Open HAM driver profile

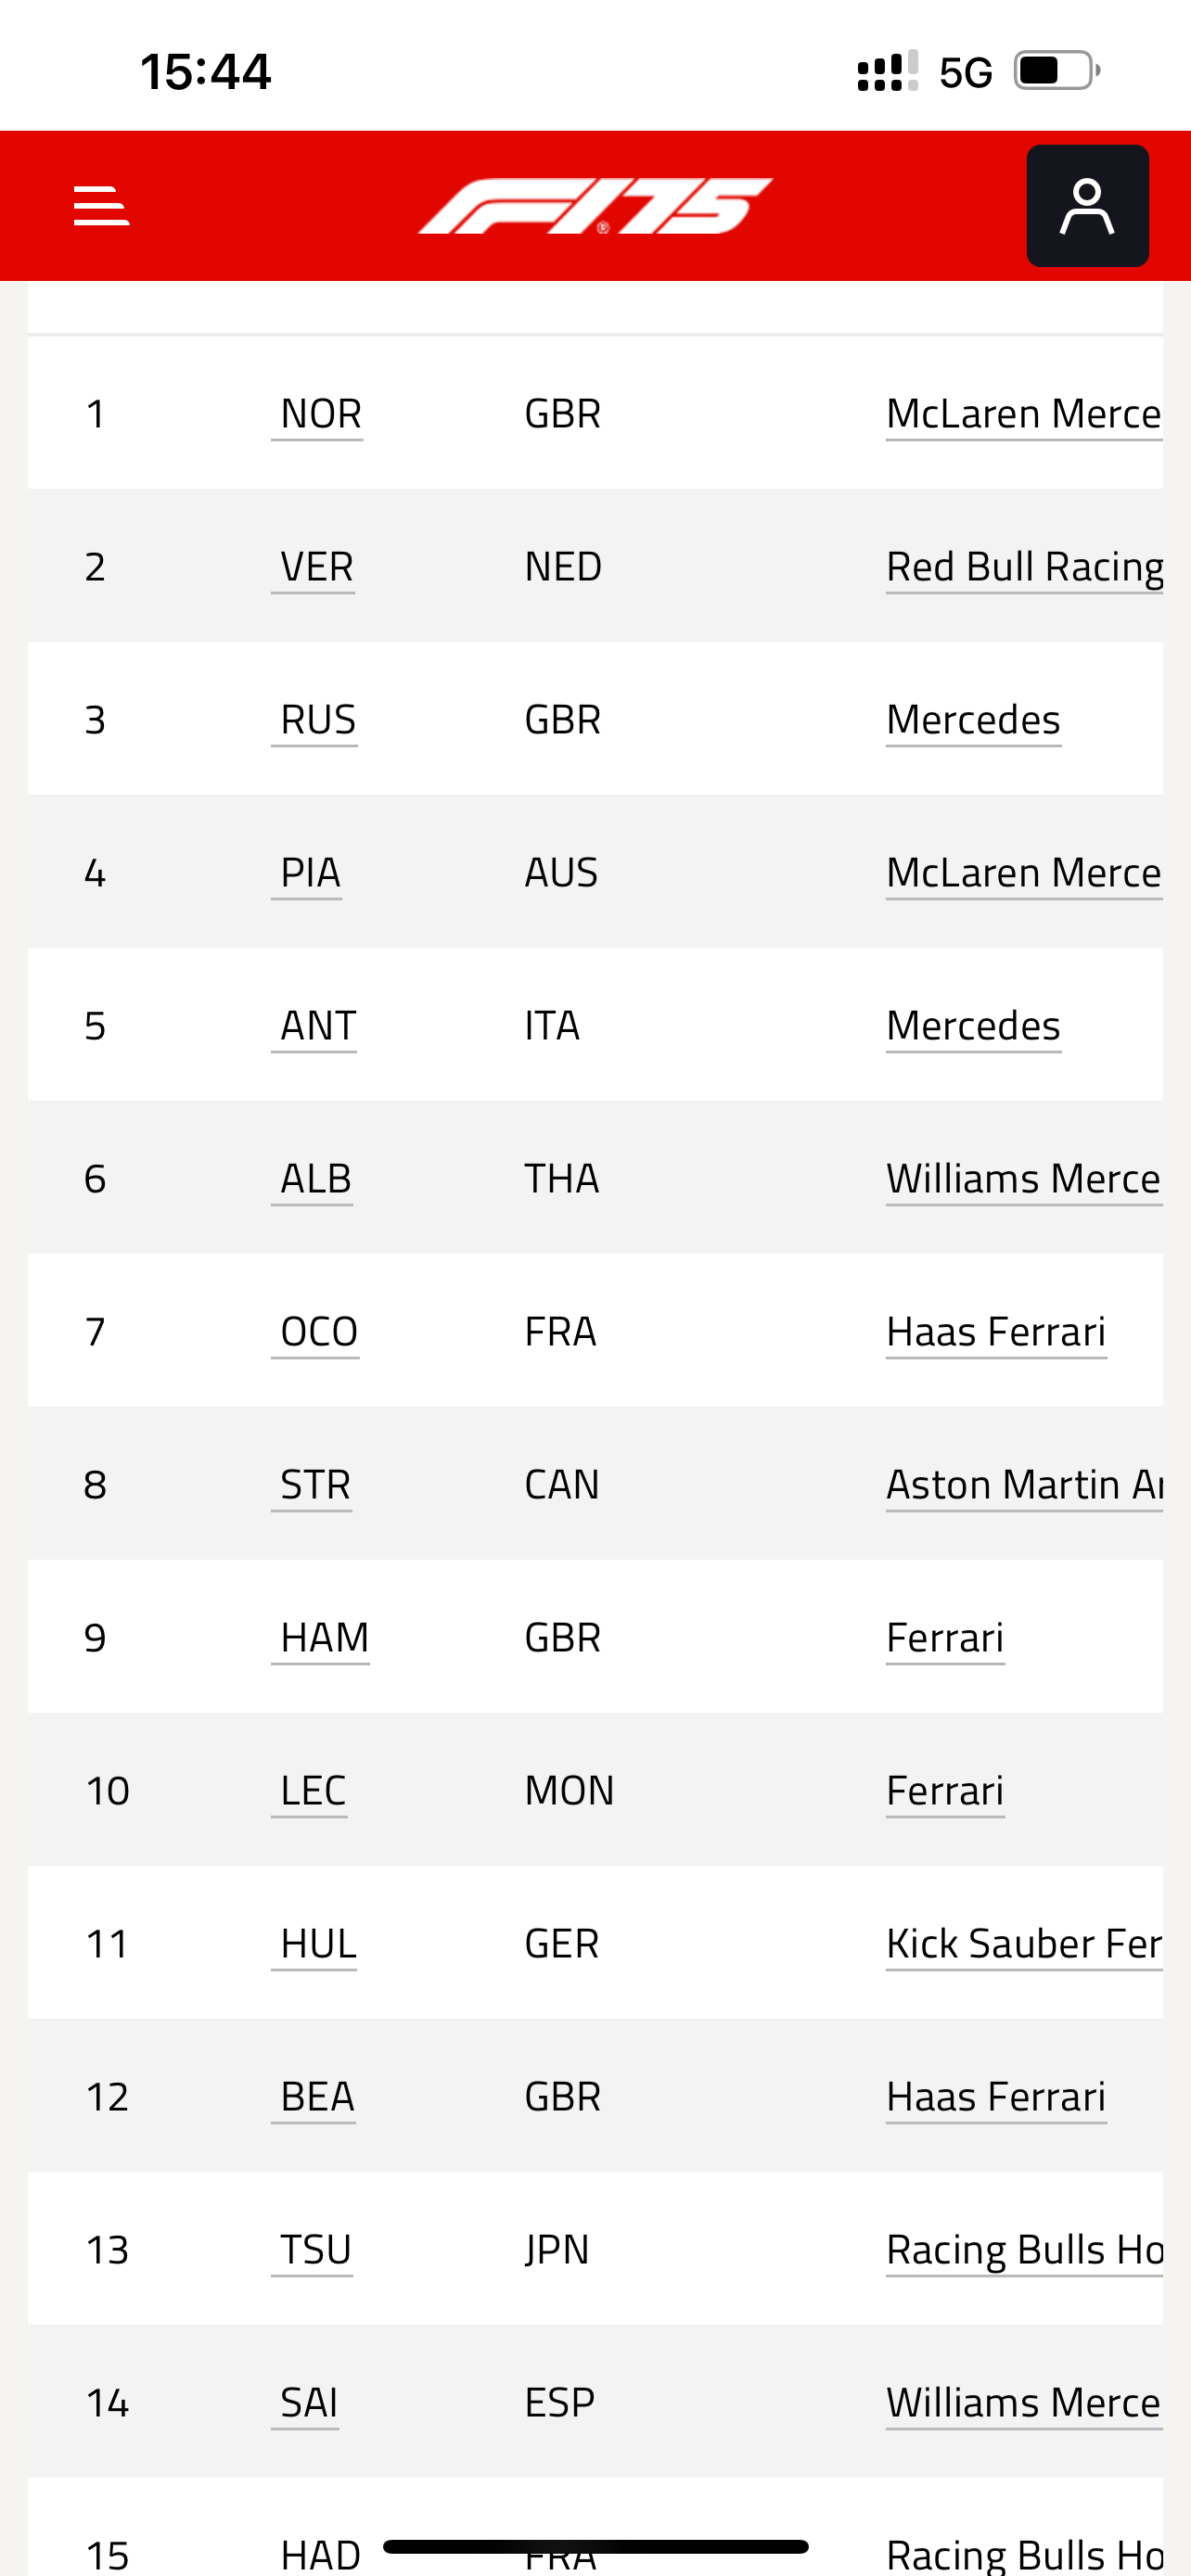(323, 1638)
